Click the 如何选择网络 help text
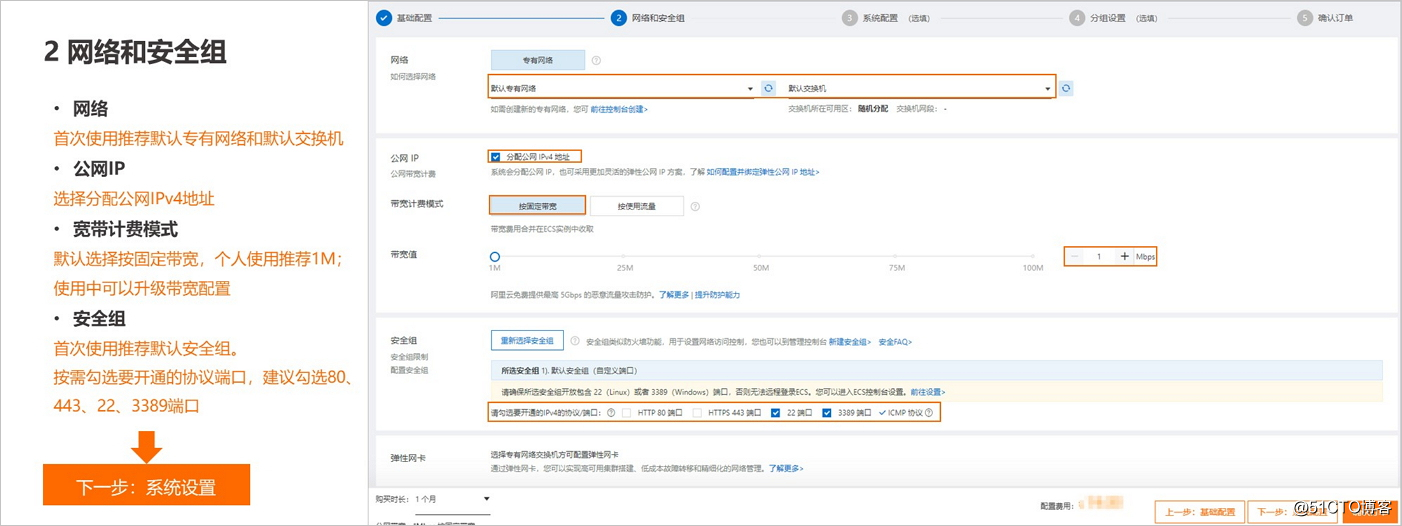Viewport: 1402px width, 526px height. pyautogui.click(x=413, y=76)
